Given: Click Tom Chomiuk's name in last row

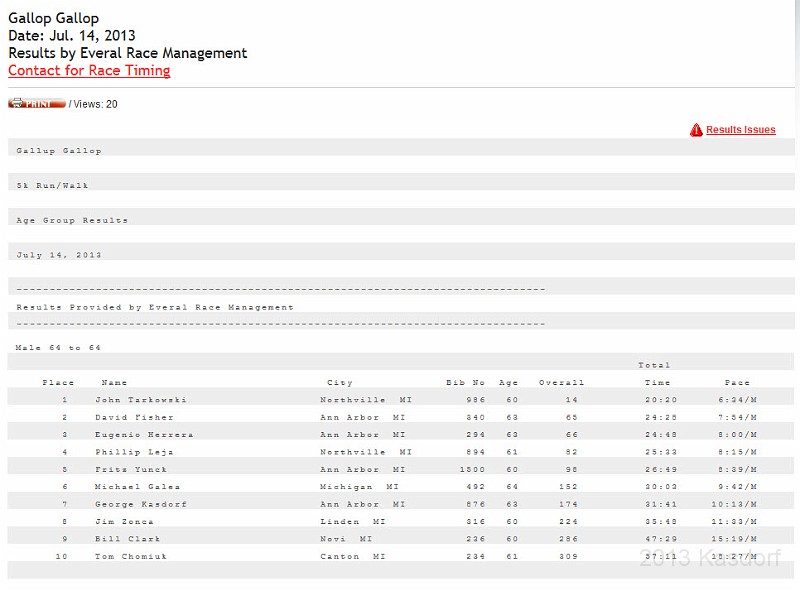Looking at the screenshot, I should (132, 556).
